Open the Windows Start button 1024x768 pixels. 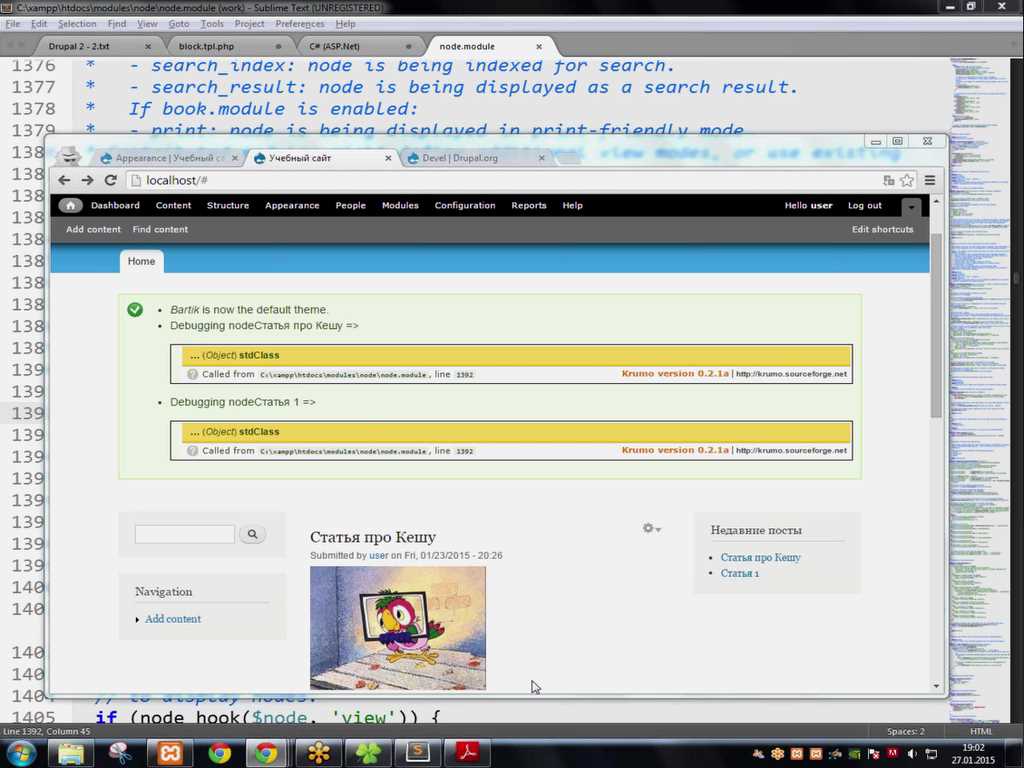coord(20,754)
